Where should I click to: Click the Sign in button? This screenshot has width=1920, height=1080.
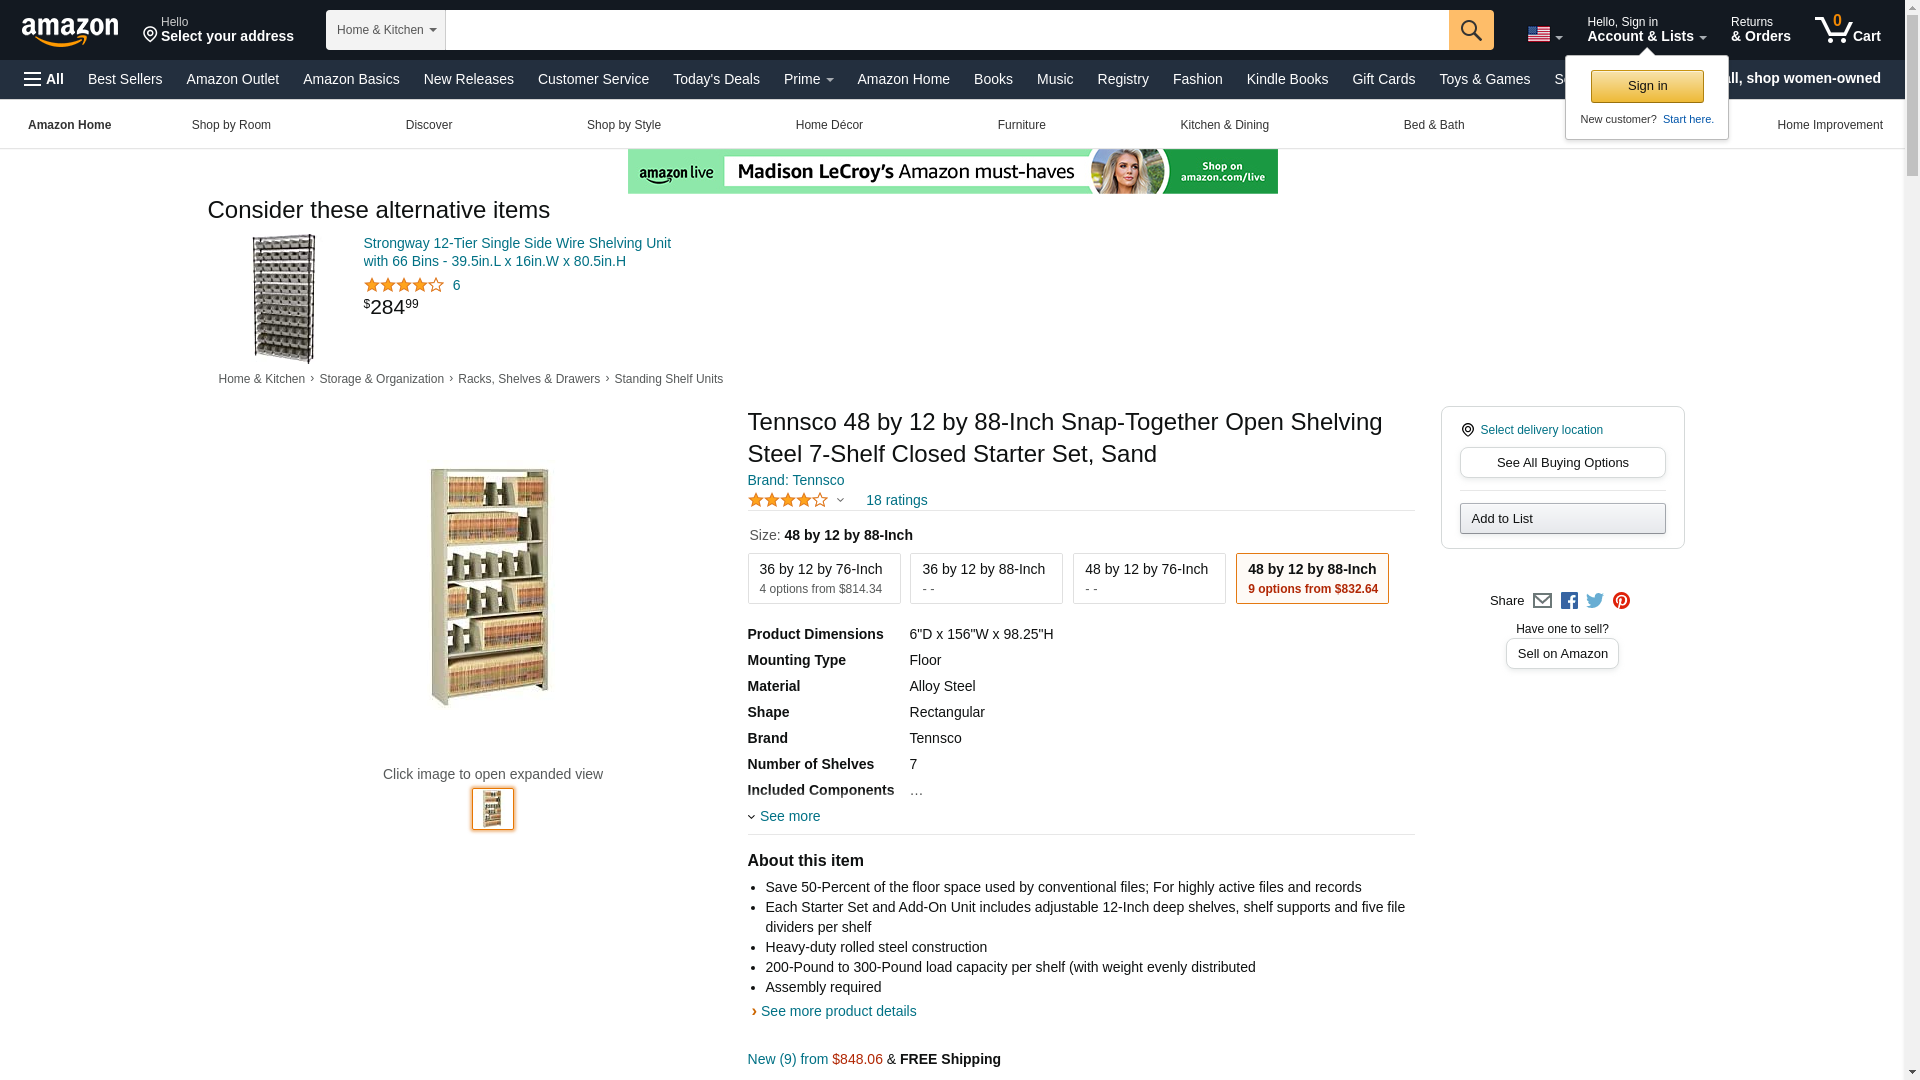[x=1647, y=86]
